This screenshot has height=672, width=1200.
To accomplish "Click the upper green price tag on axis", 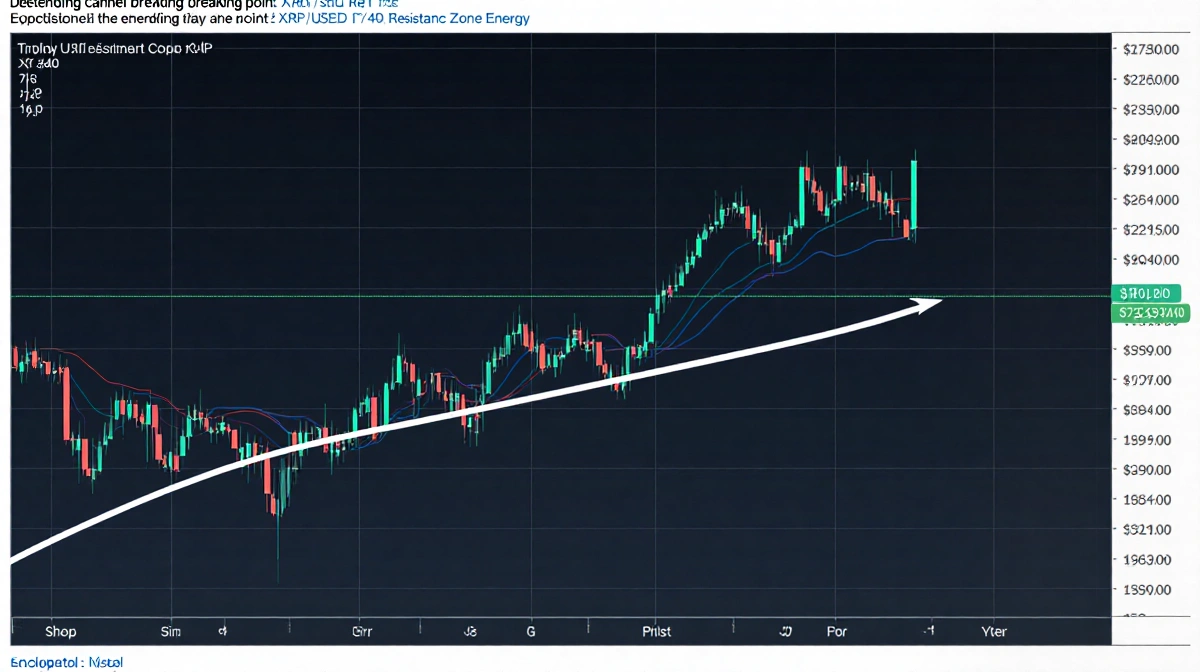I will coord(1146,293).
